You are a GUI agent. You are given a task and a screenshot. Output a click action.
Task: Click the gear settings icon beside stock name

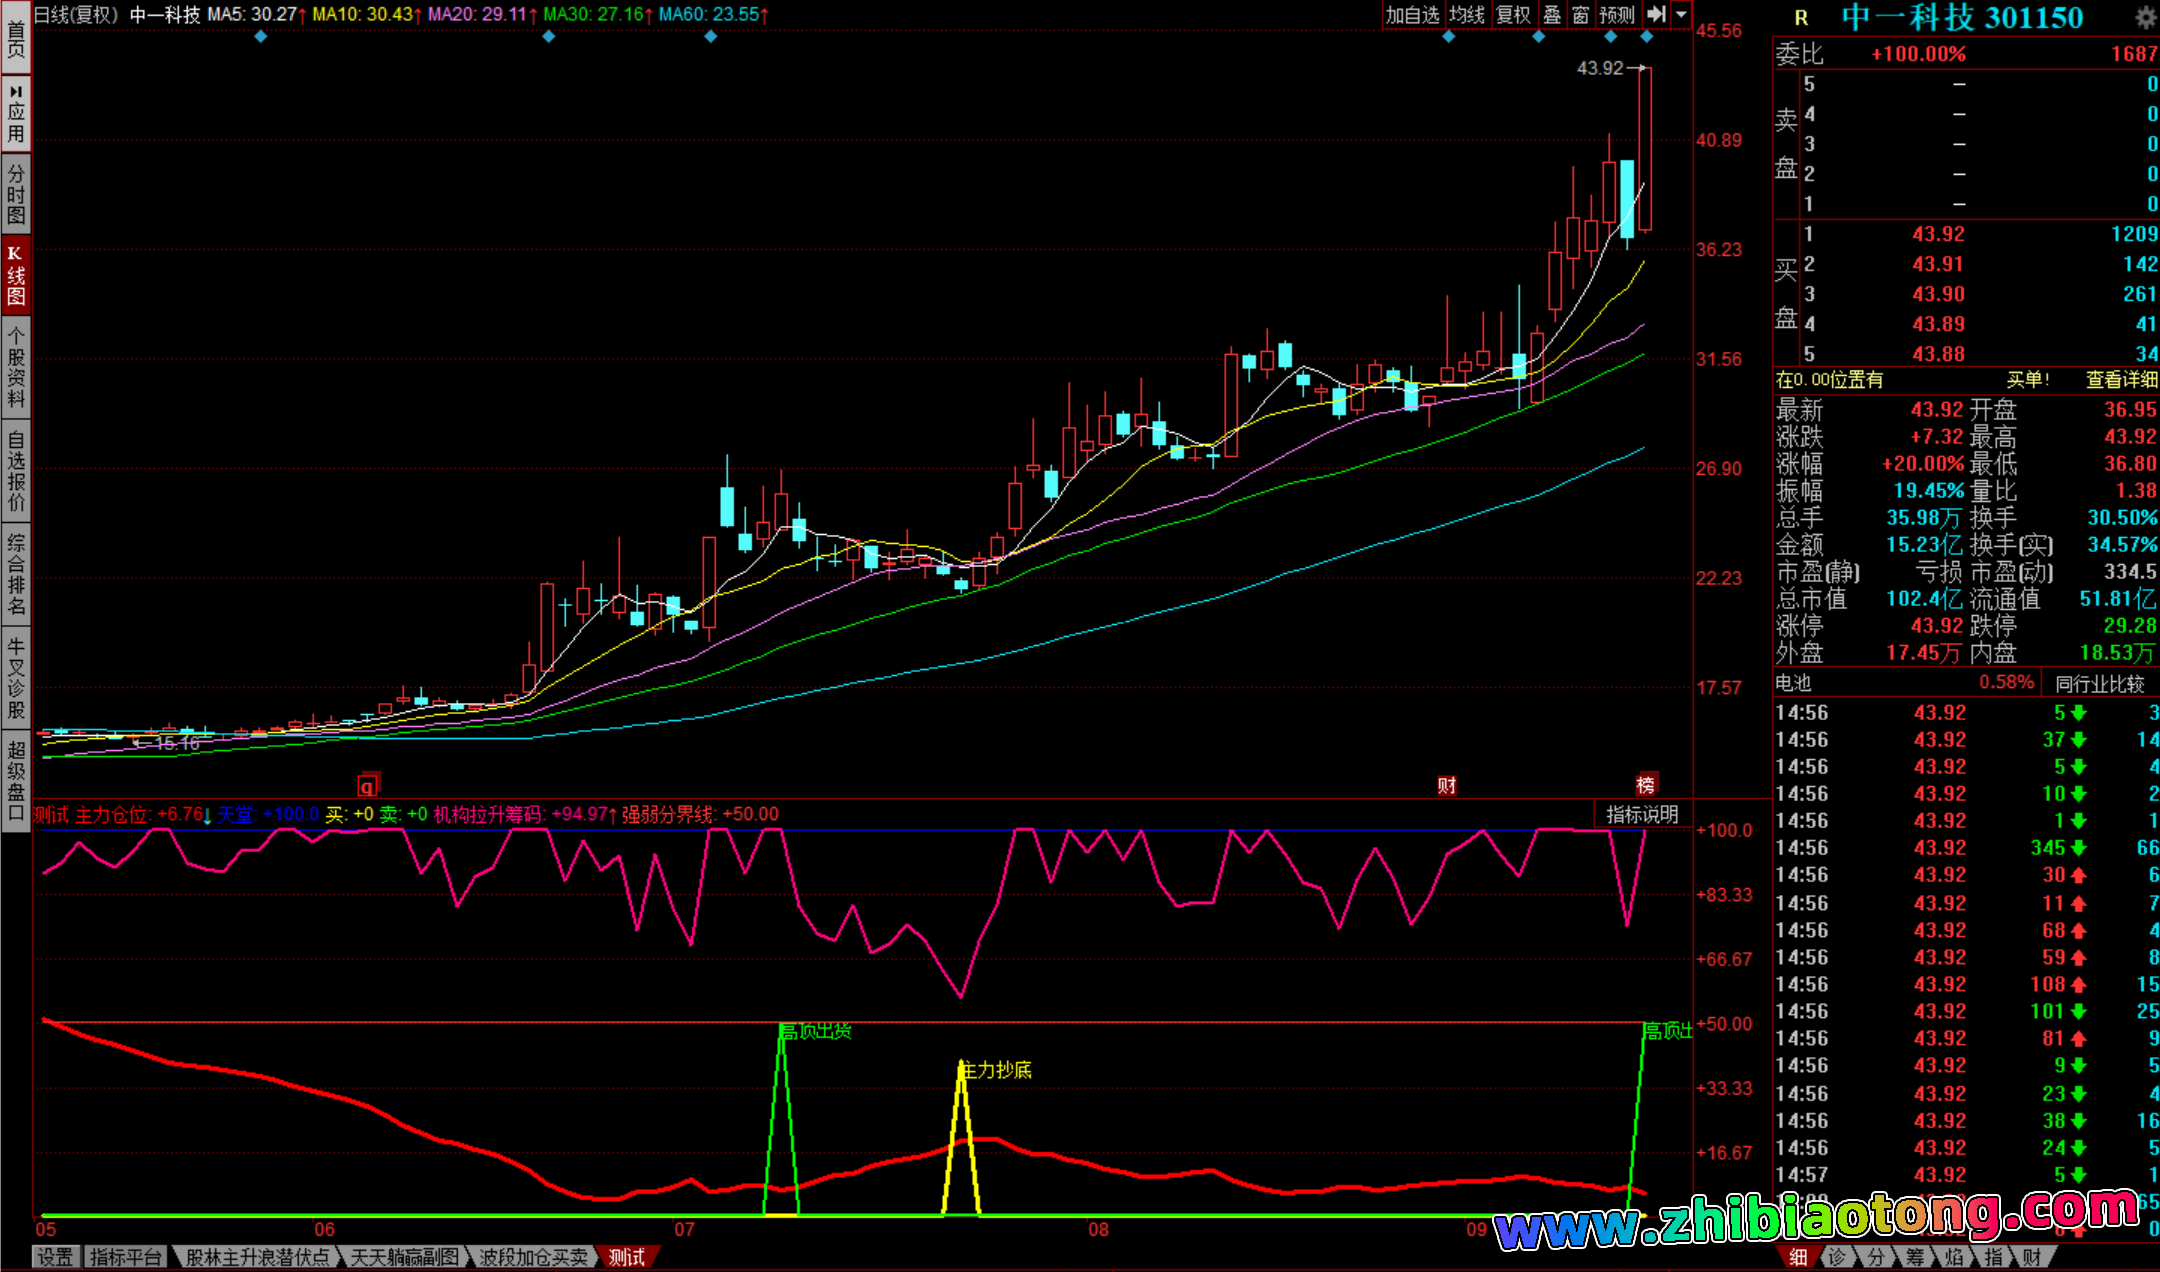click(x=2146, y=17)
